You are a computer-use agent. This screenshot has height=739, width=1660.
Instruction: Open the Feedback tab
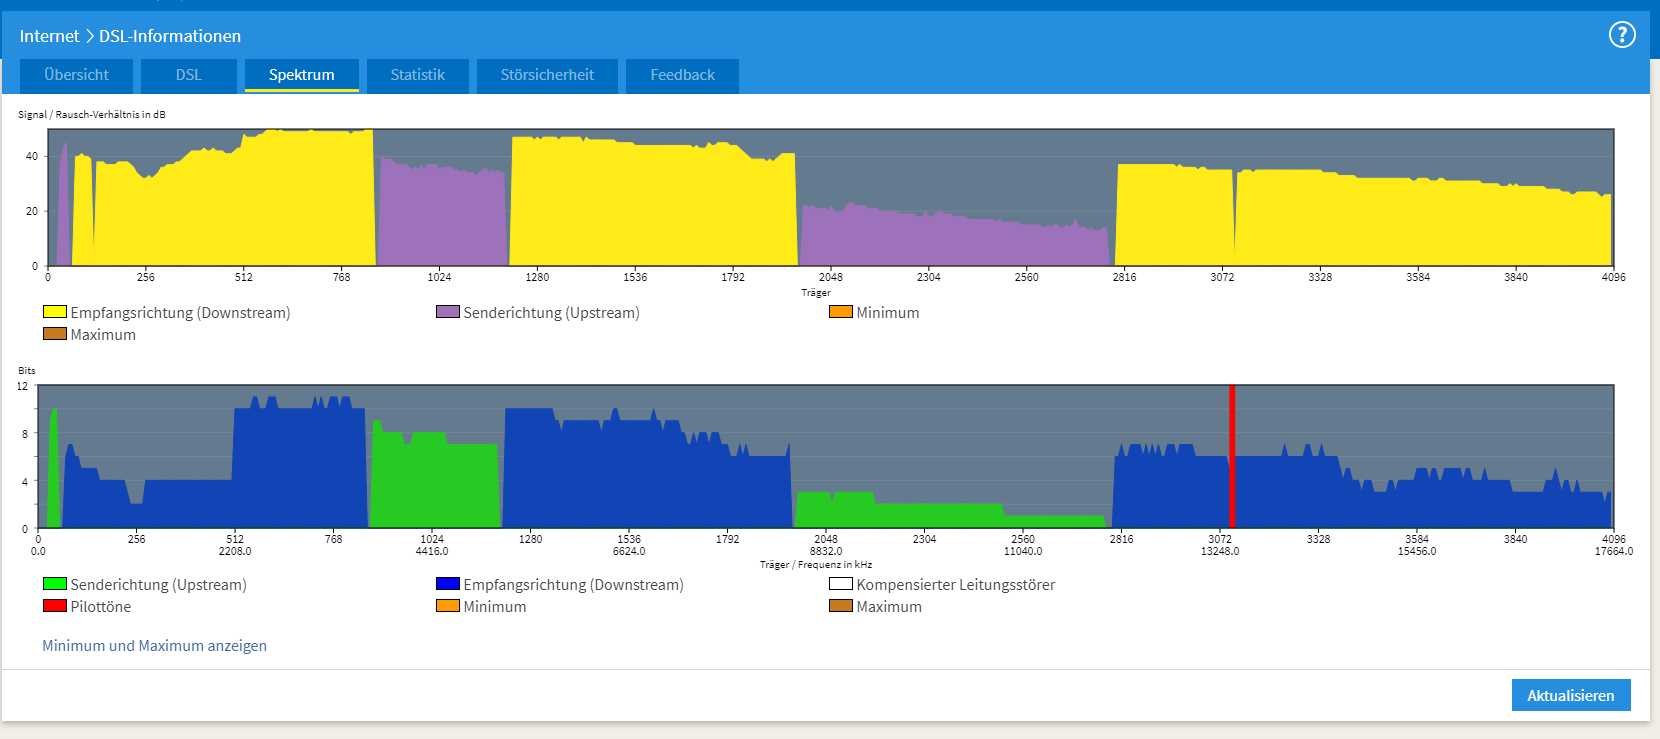(x=682, y=75)
